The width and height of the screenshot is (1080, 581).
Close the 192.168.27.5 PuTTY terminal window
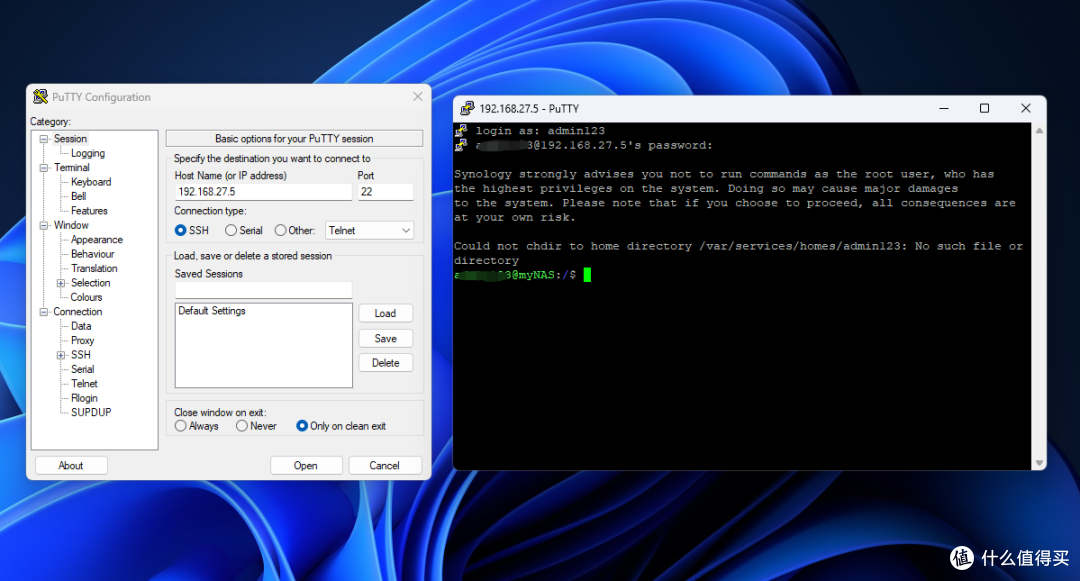coord(1026,108)
